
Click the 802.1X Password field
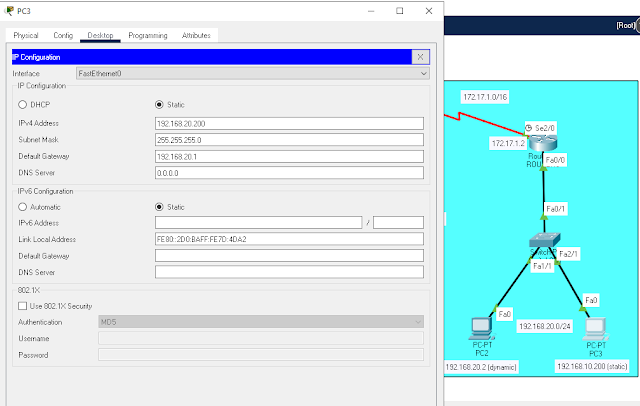point(261,355)
